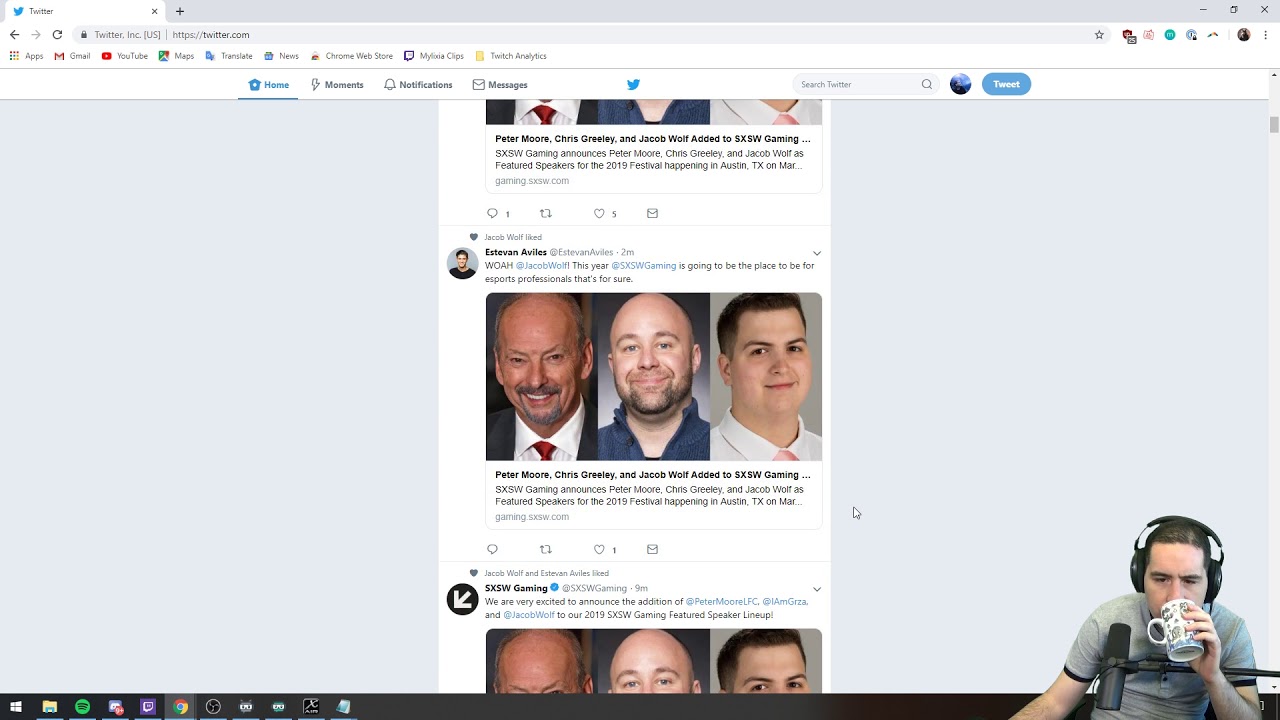The height and width of the screenshot is (720, 1280).
Task: Open the Windows Start menu
Action: 16,707
